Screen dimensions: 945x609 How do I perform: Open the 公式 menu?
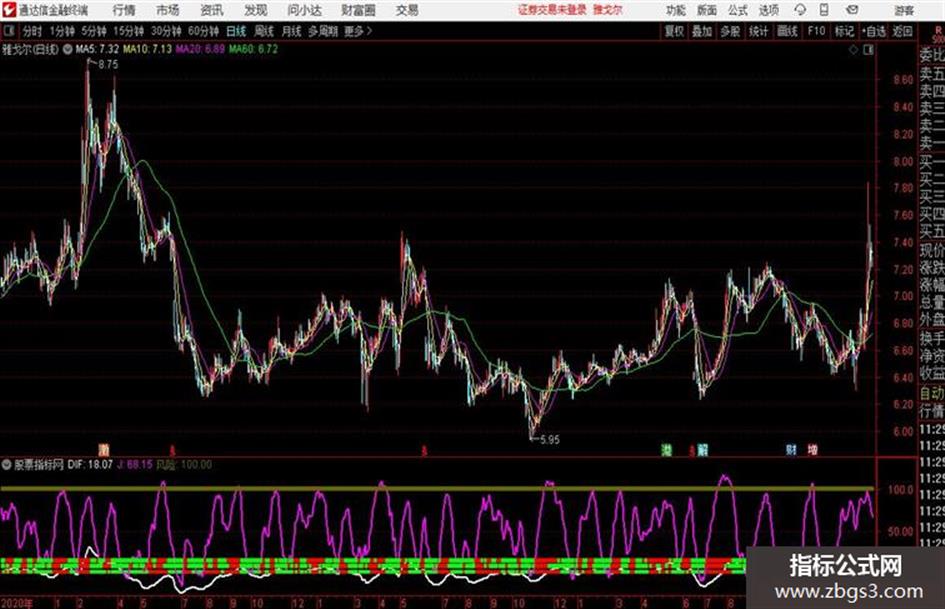click(x=737, y=10)
